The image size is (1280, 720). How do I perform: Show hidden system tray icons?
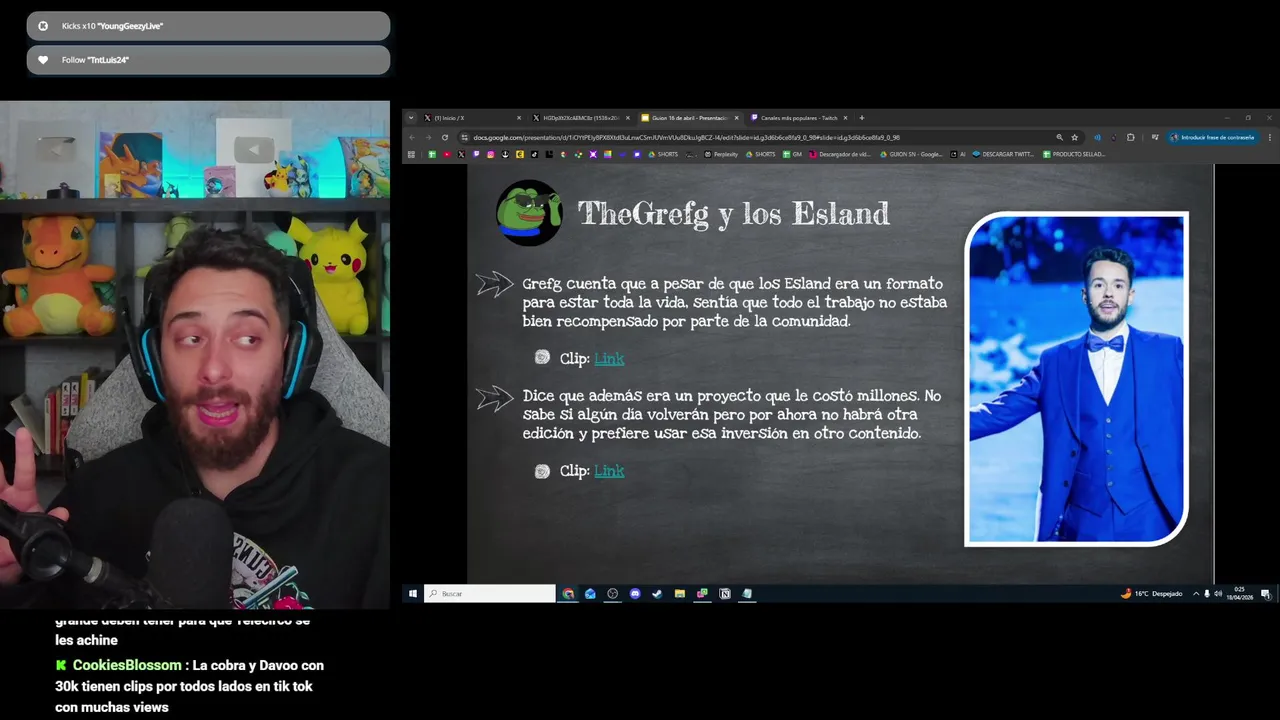coord(1196,594)
